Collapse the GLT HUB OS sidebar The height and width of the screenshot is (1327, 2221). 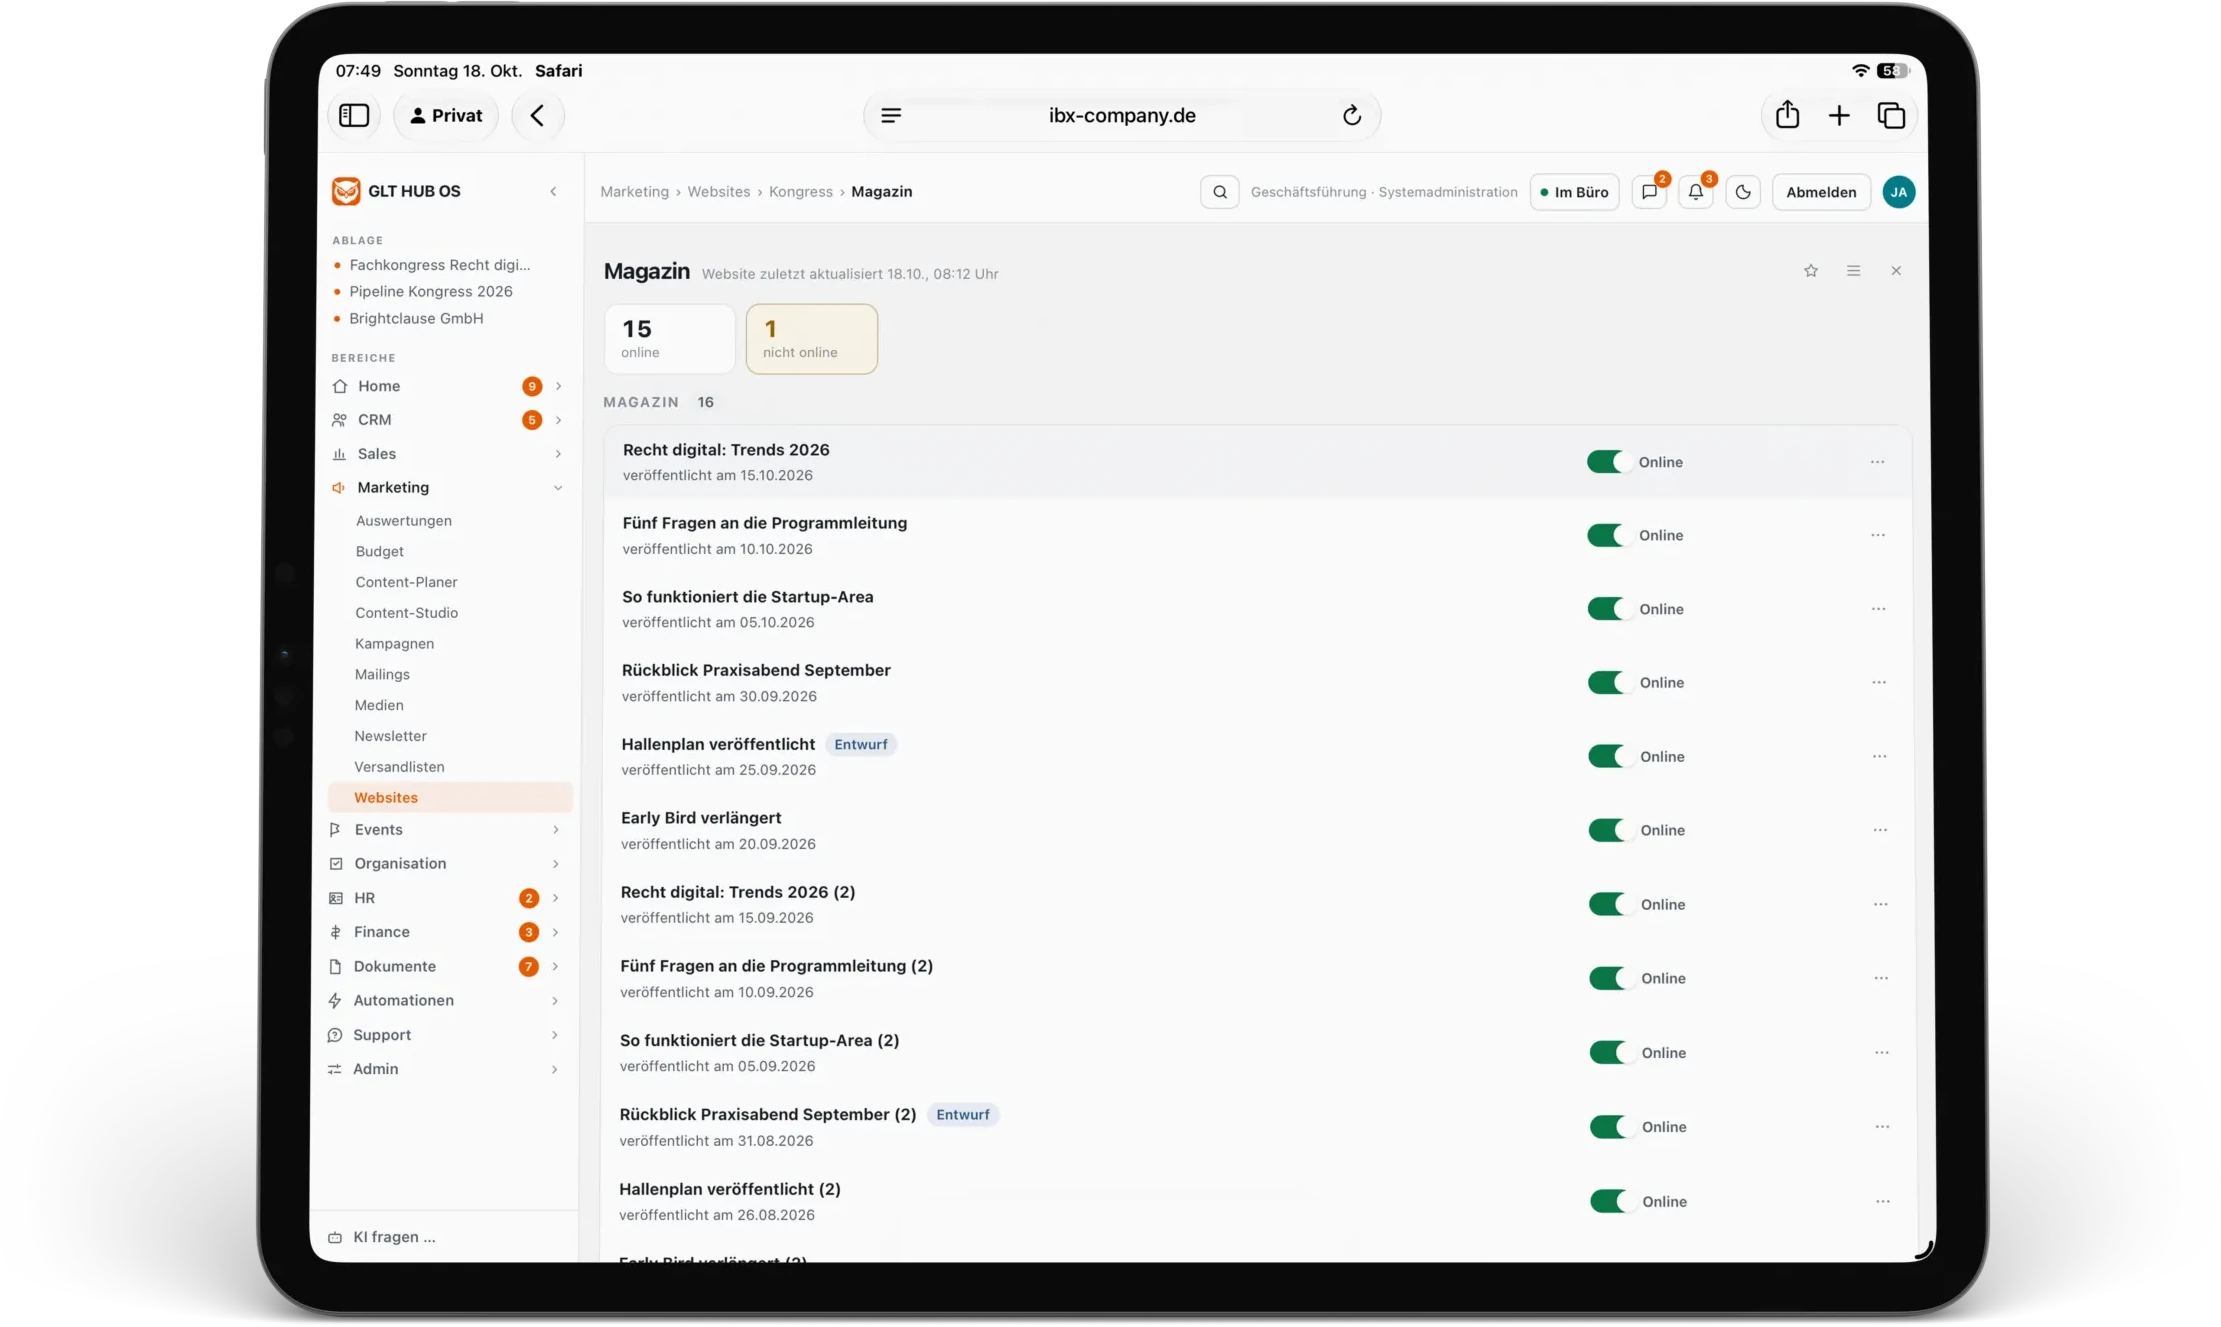click(x=553, y=191)
